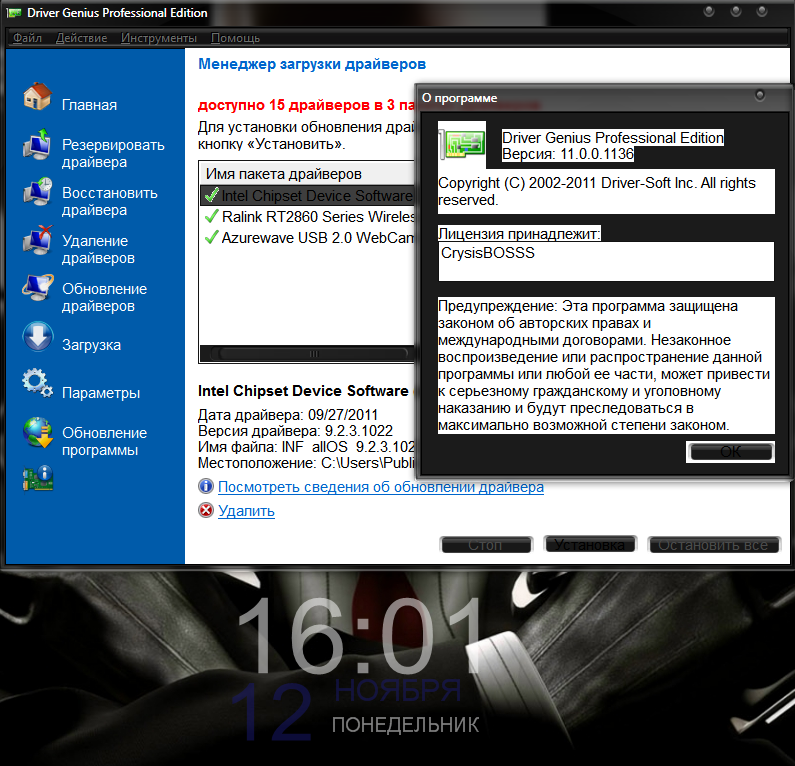
Task: Select the Загрузка sidebar label
Action: [91, 345]
